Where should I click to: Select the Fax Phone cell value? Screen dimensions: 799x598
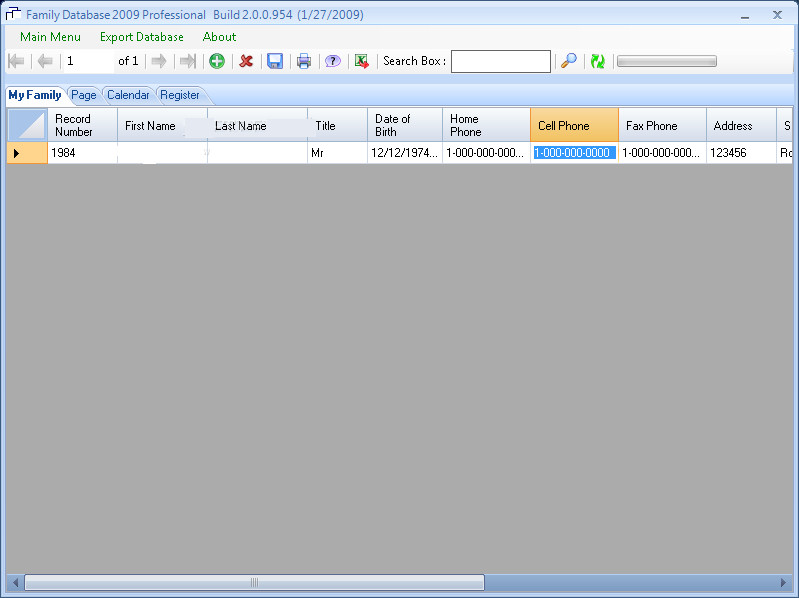pyautogui.click(x=662, y=153)
